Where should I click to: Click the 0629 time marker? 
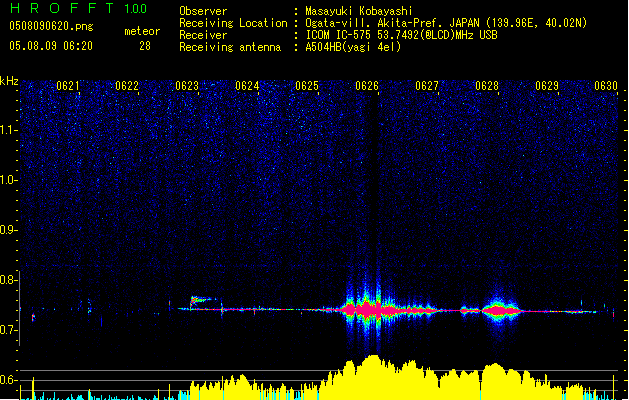[547, 86]
